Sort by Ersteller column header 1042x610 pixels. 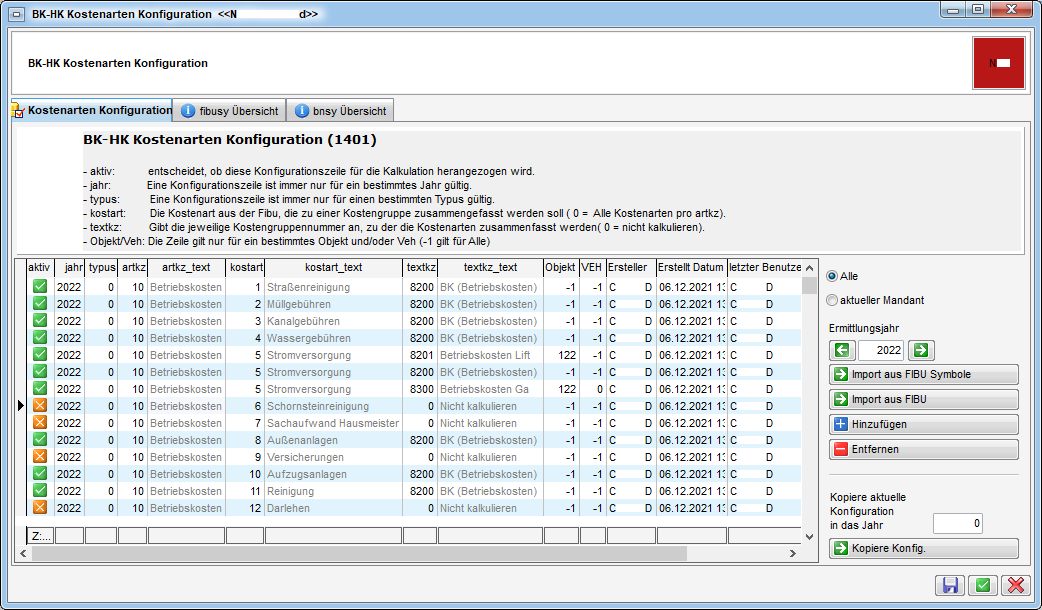click(631, 267)
